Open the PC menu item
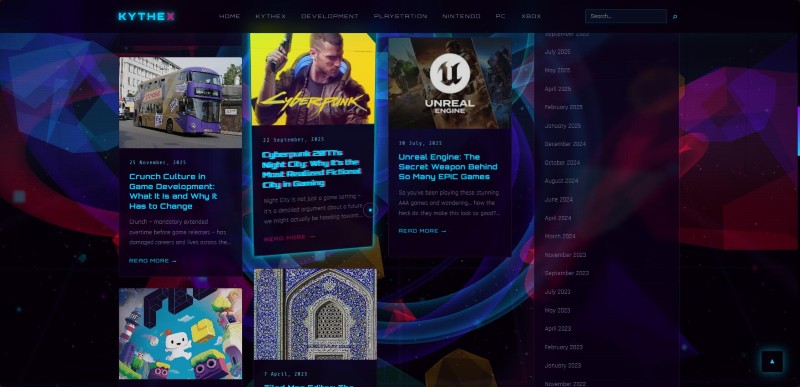 pyautogui.click(x=501, y=16)
